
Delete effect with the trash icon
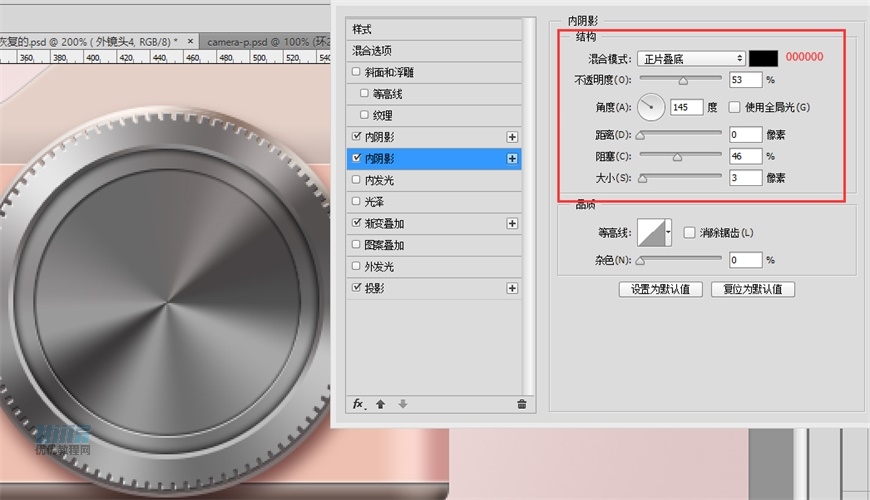pyautogui.click(x=522, y=404)
